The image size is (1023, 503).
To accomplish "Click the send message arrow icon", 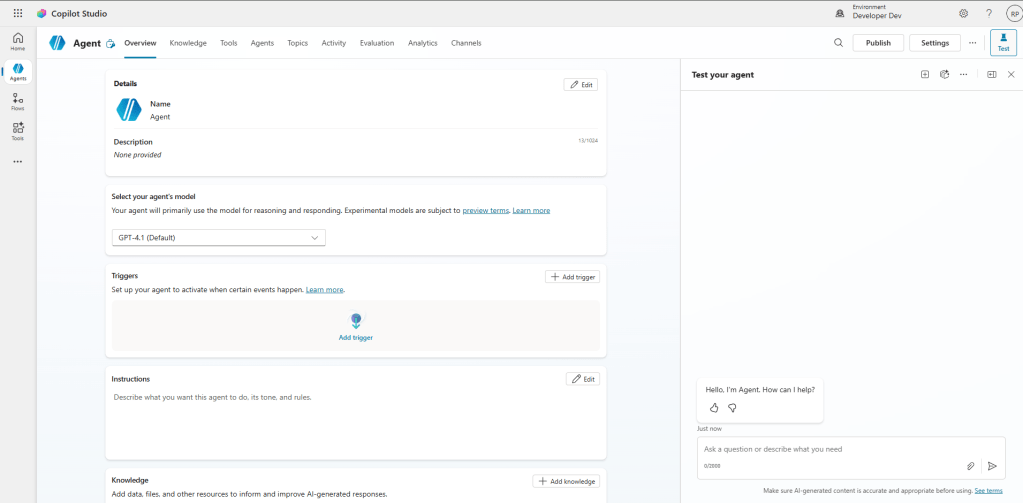I will (992, 466).
